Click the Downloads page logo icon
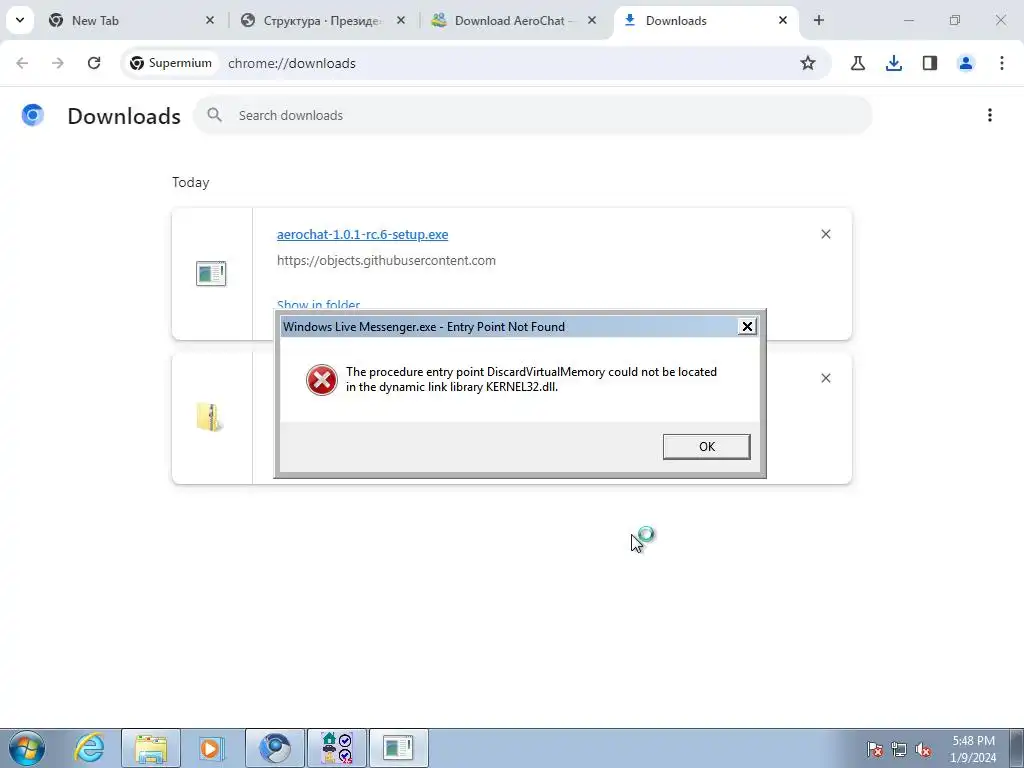Viewport: 1024px width, 768px height. pos(33,116)
